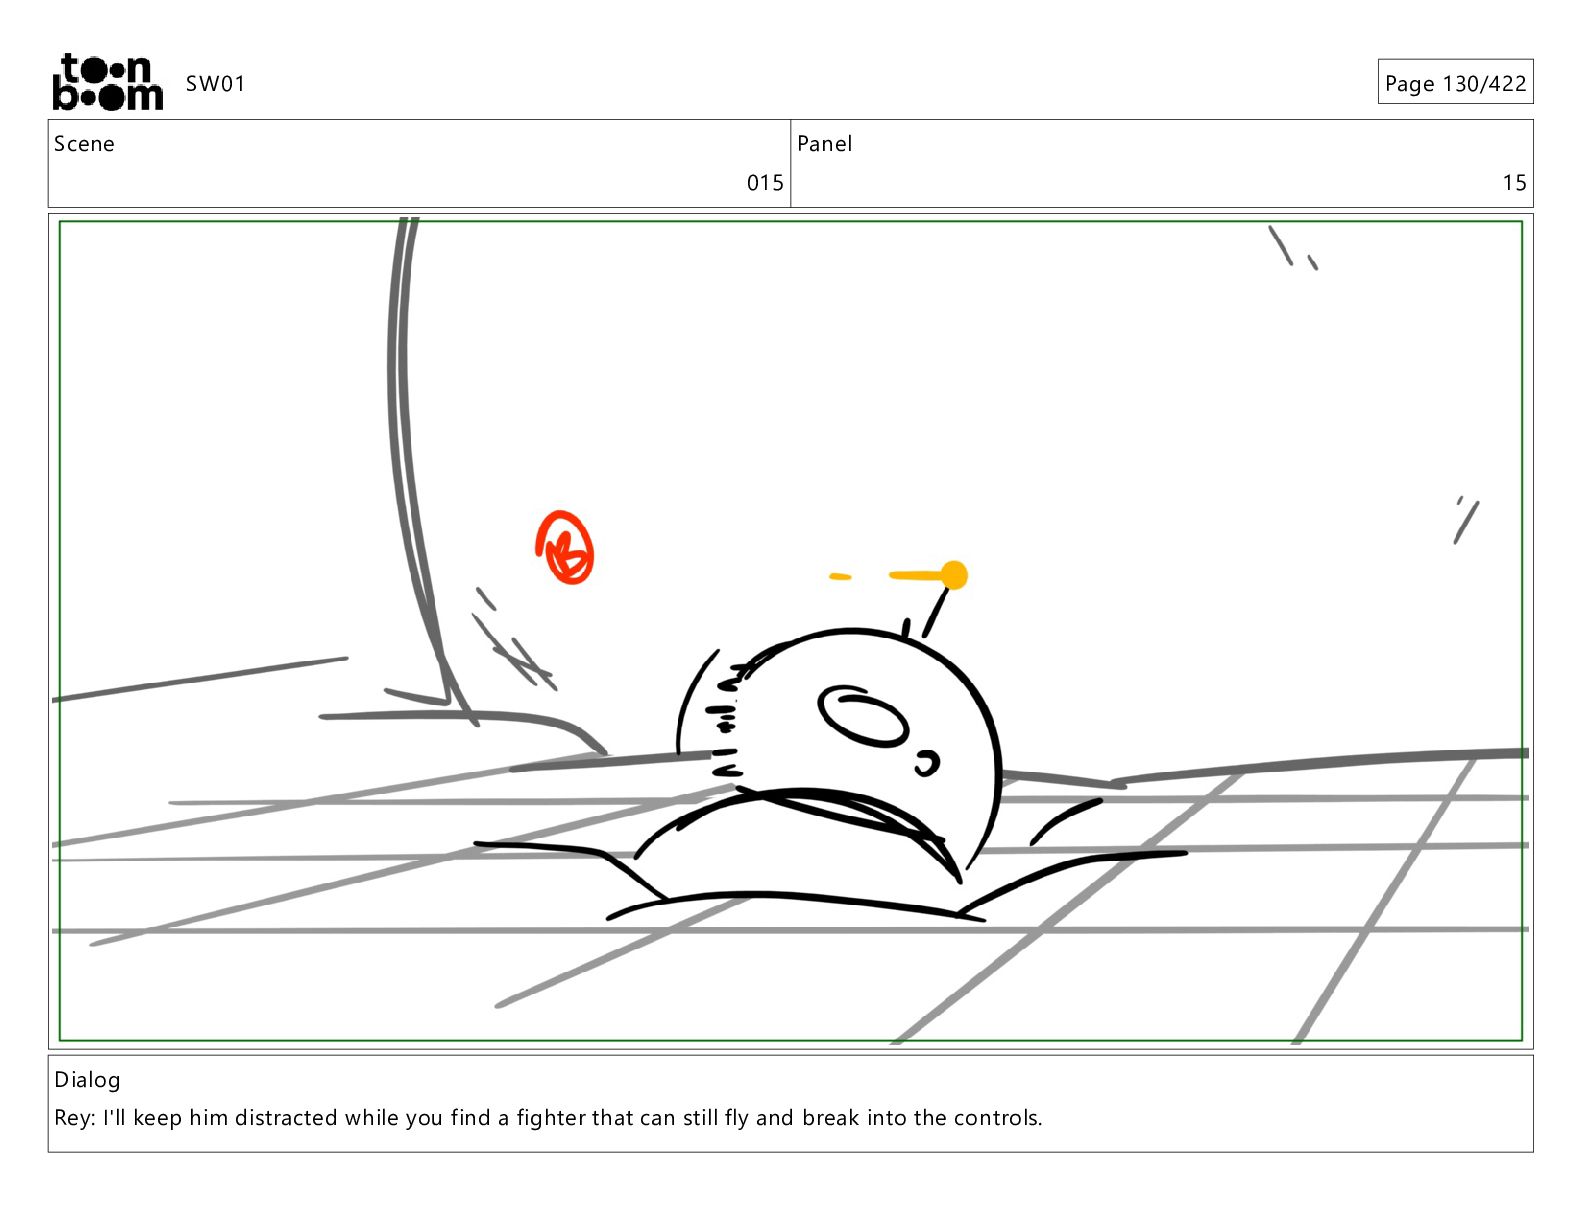Click the Dialog heading

pos(87,1080)
